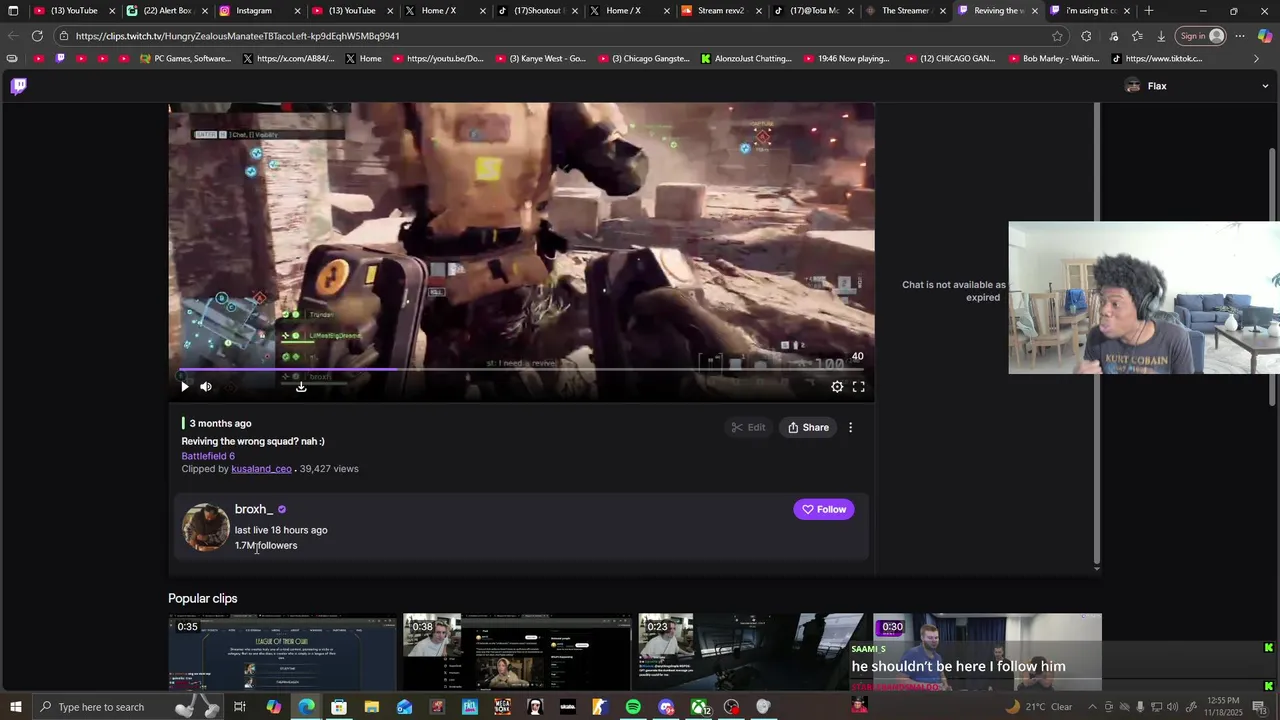Open browser three-dot settings menu

(1240, 36)
